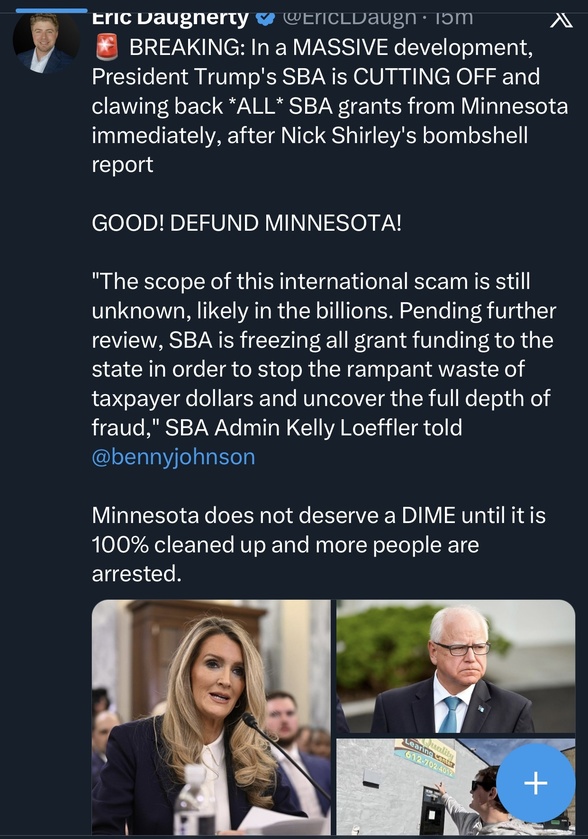This screenshot has width=588, height=839.
Task: Tap the blue compose plus button
Action: pyautogui.click(x=536, y=783)
